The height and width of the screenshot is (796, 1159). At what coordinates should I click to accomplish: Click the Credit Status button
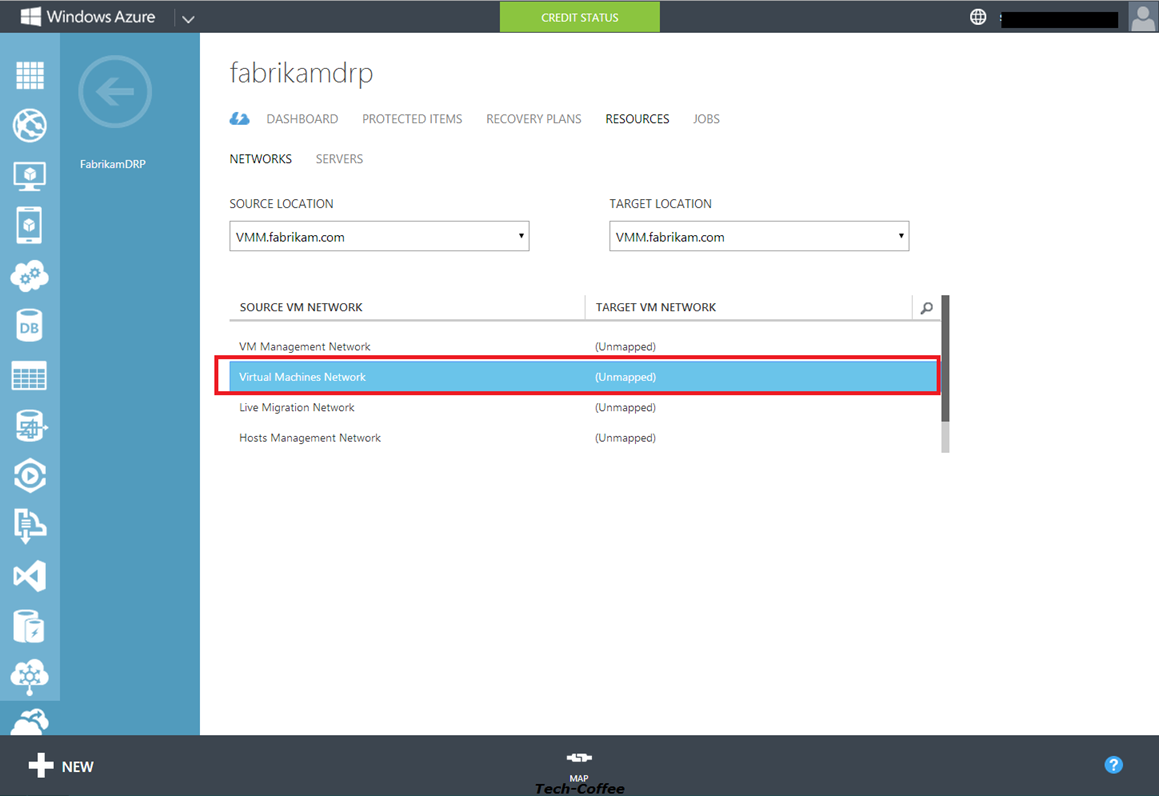[x=580, y=17]
